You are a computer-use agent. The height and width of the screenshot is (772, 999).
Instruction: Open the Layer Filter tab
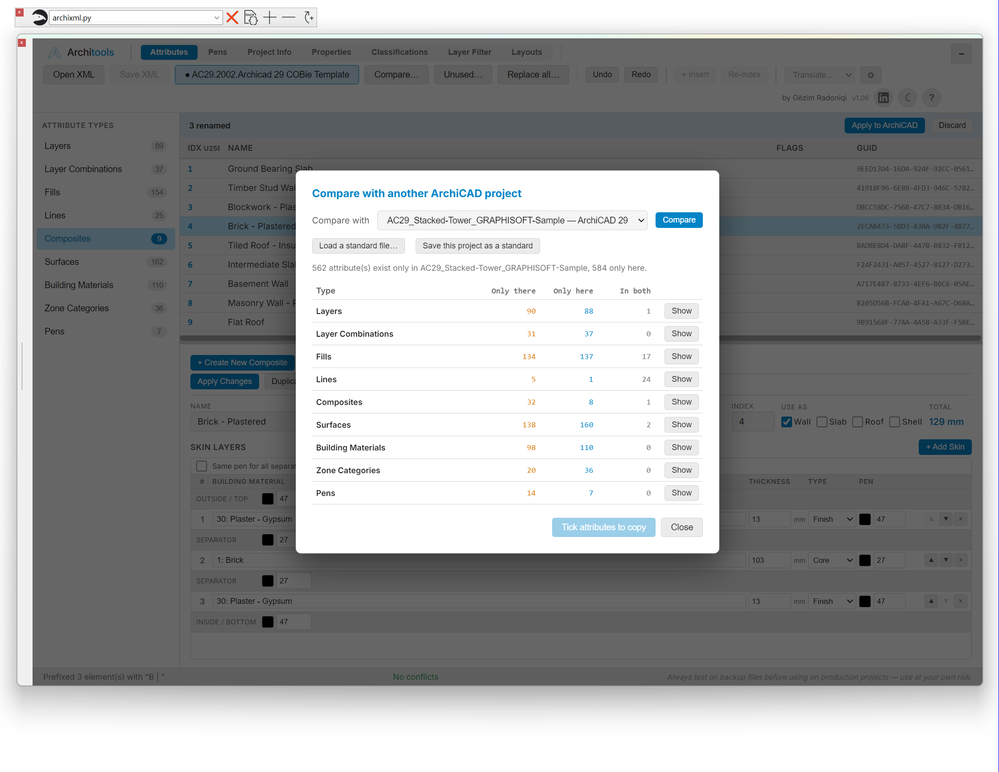[470, 52]
